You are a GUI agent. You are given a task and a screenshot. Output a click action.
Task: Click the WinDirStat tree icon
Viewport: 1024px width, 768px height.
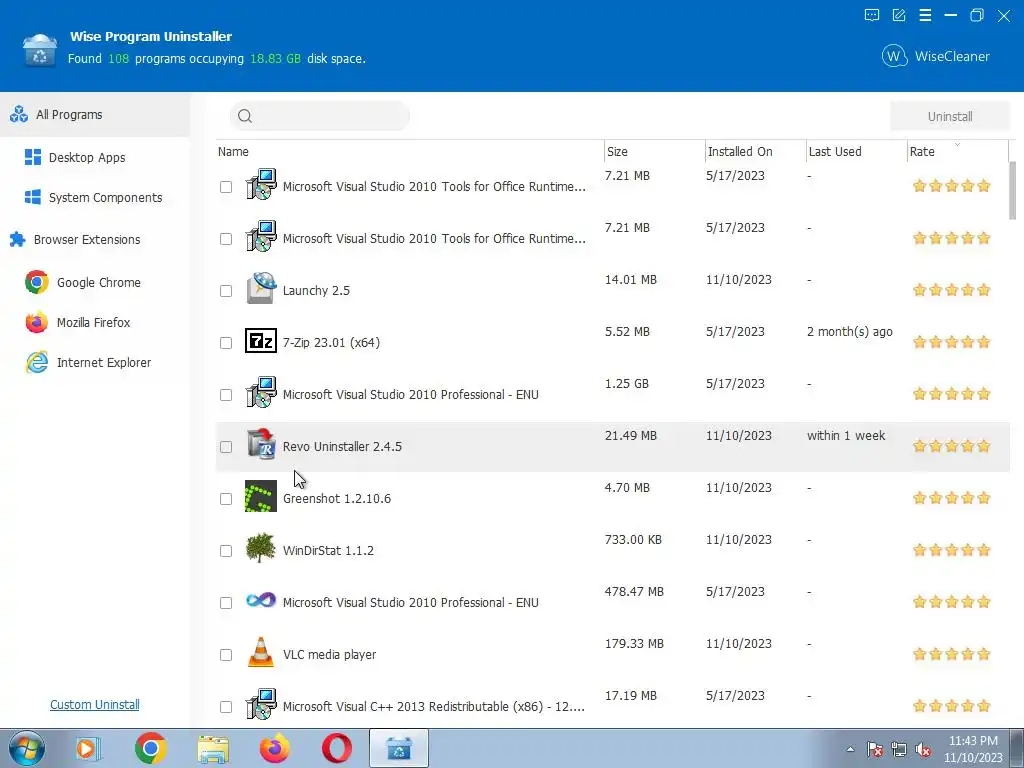261,548
